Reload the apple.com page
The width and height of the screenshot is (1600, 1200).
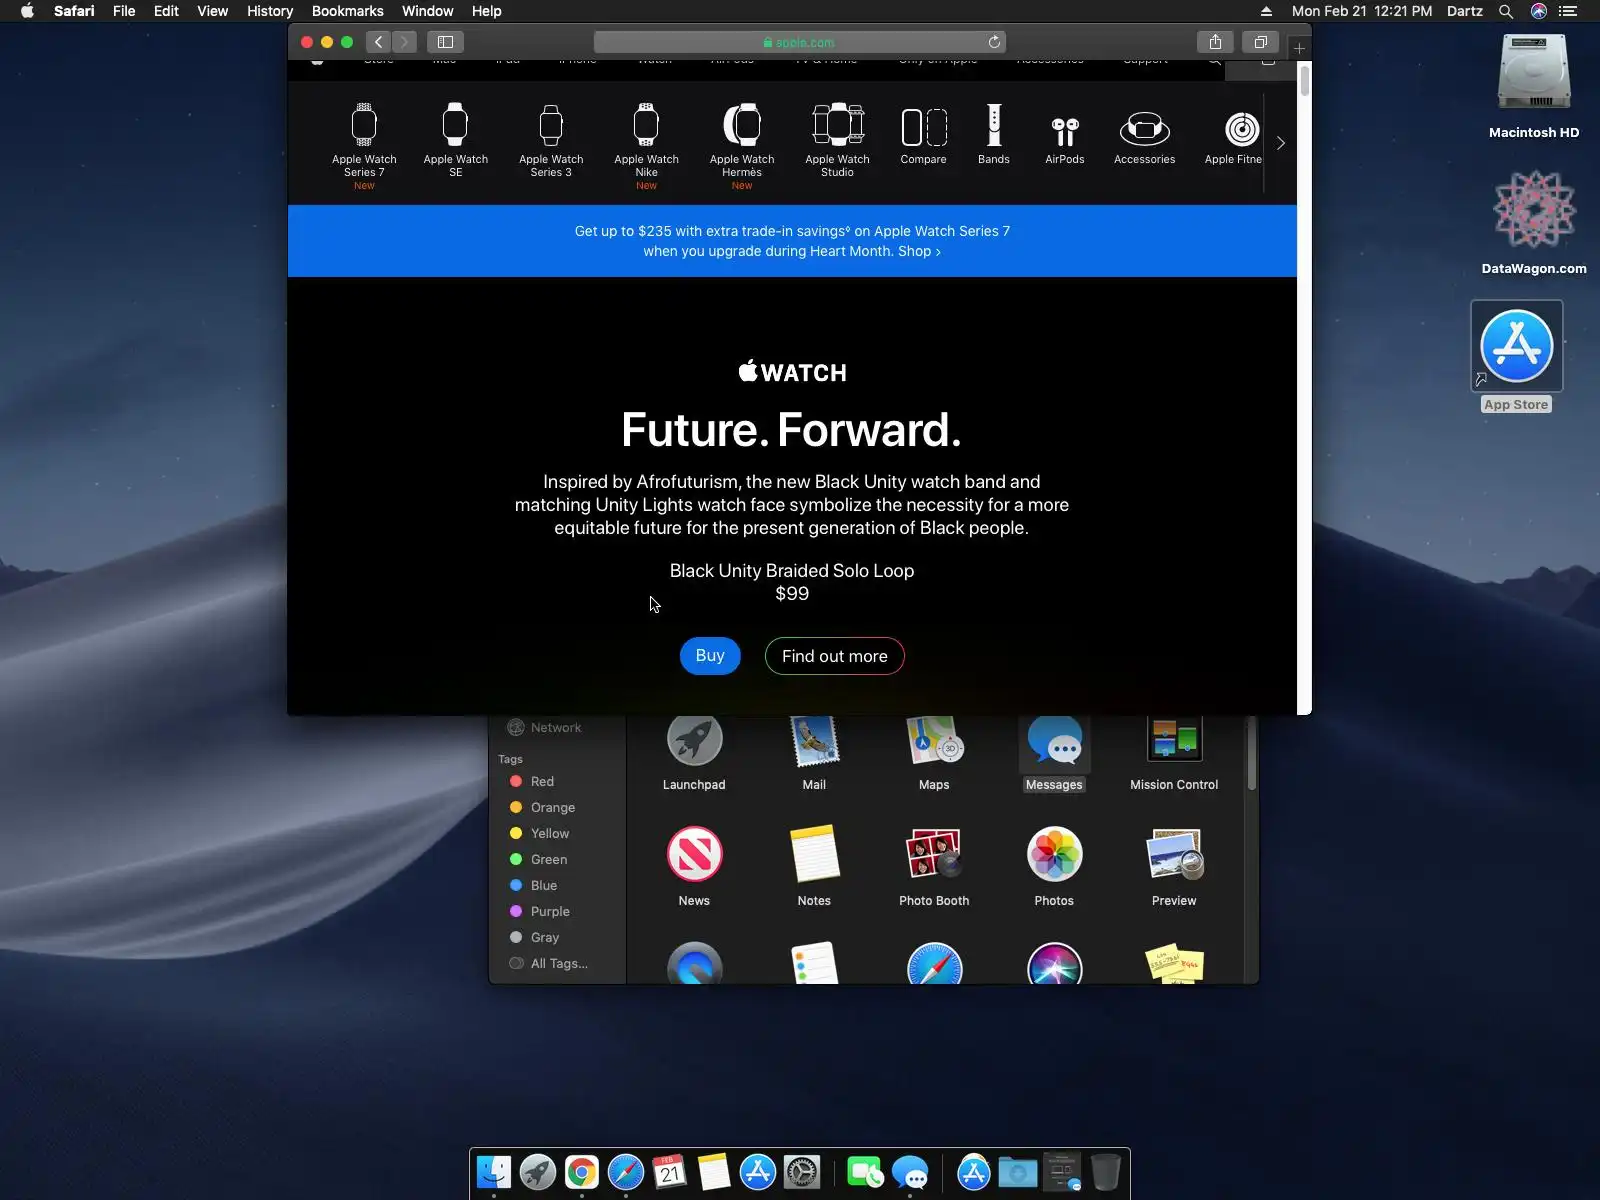click(x=994, y=42)
